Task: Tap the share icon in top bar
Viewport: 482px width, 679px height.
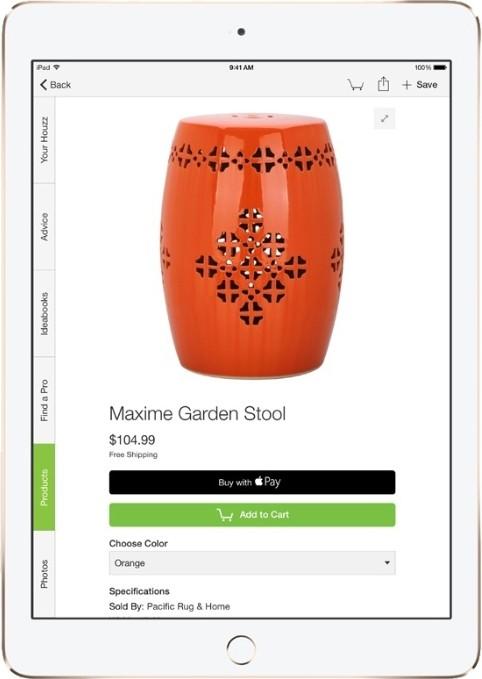Action: (x=383, y=84)
